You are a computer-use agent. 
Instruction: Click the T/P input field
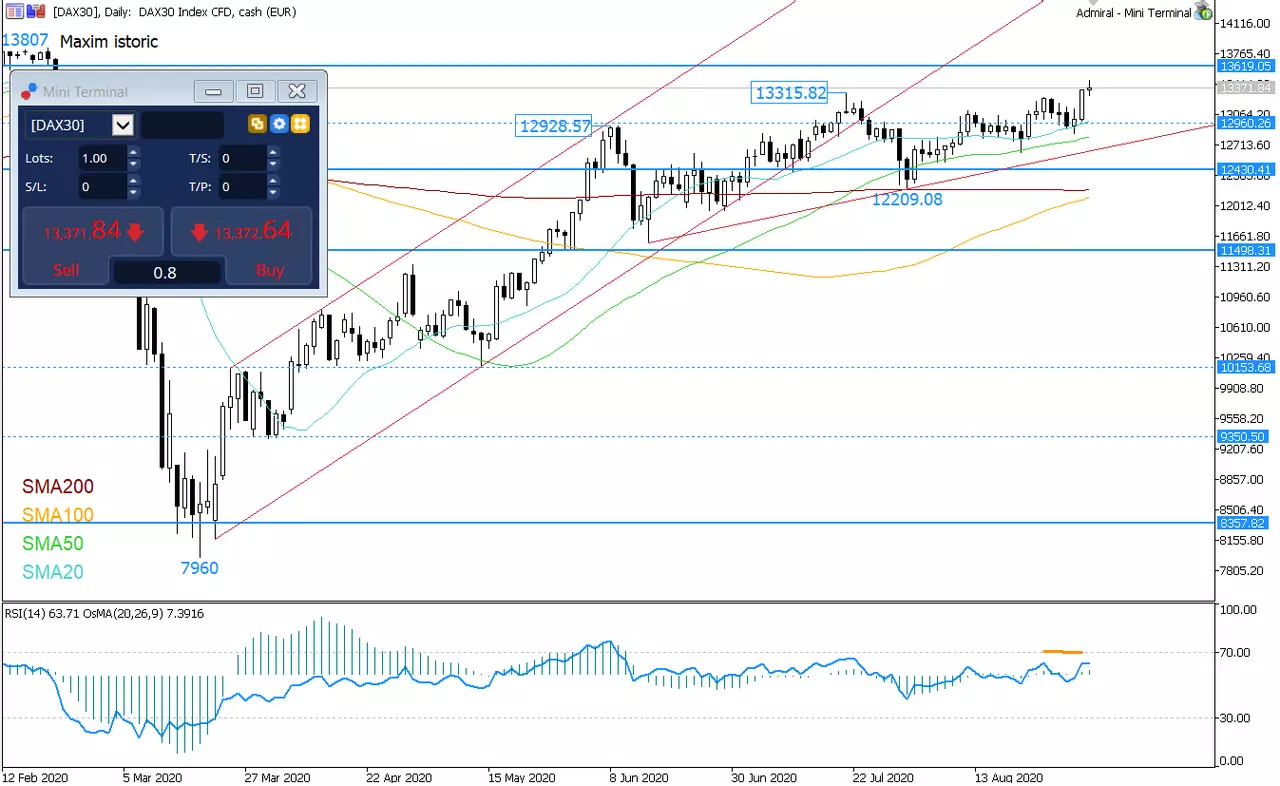tap(241, 187)
